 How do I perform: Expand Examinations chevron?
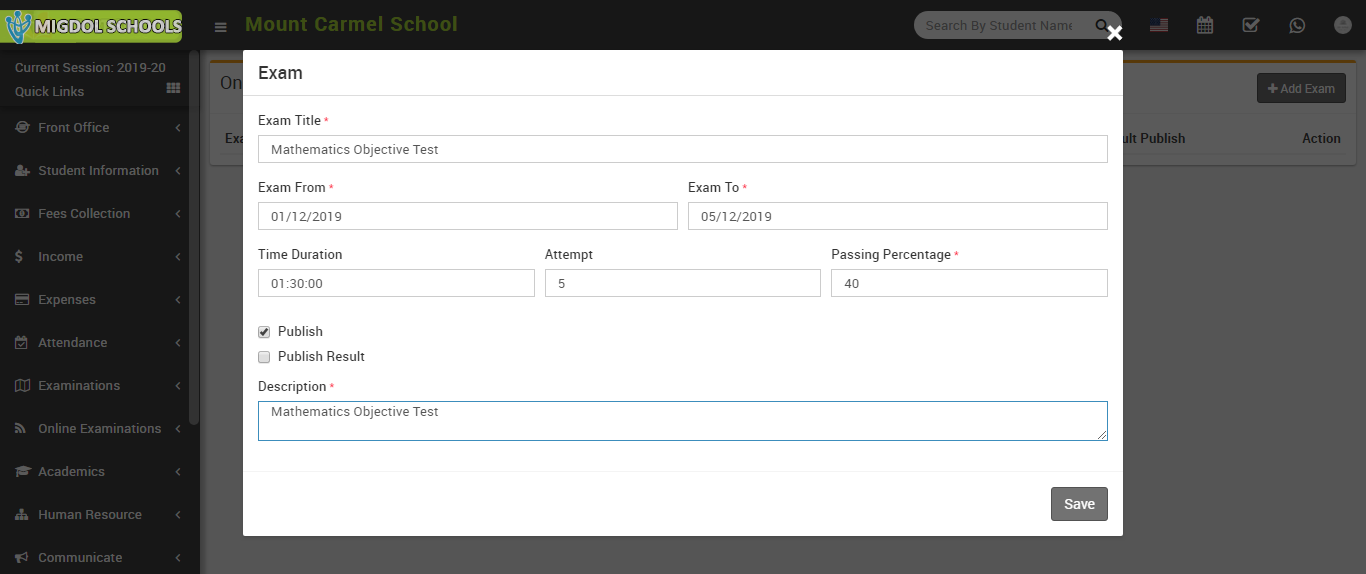pyautogui.click(x=177, y=386)
